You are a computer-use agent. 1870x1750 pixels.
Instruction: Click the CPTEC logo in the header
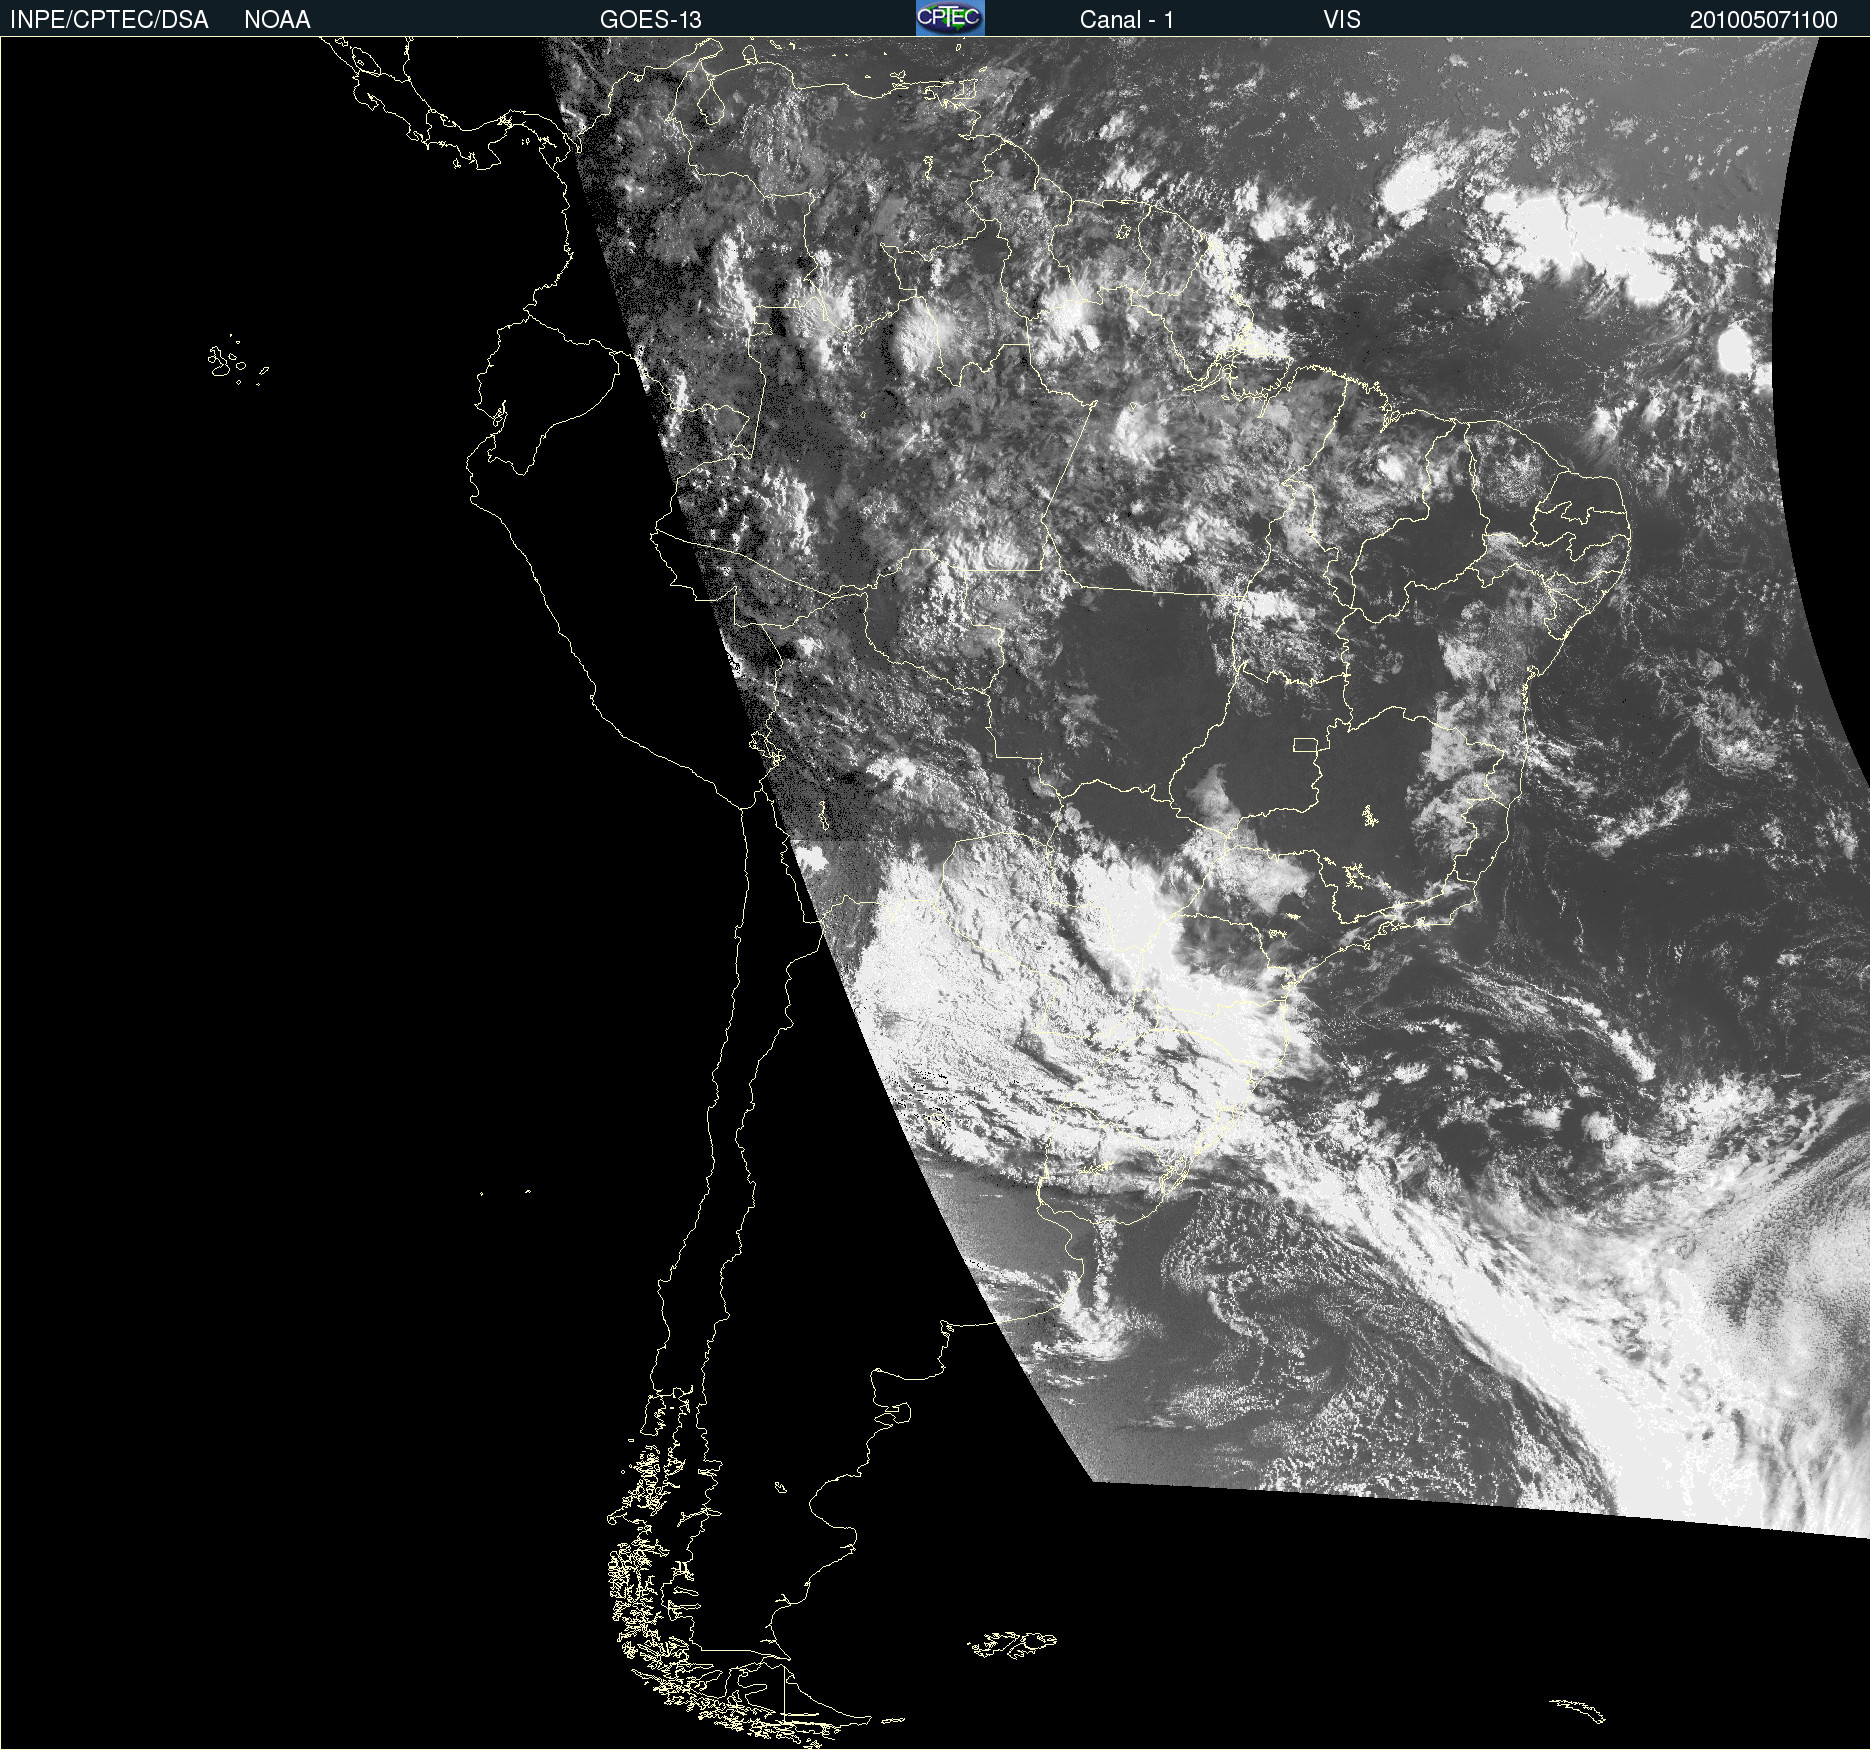pos(950,18)
